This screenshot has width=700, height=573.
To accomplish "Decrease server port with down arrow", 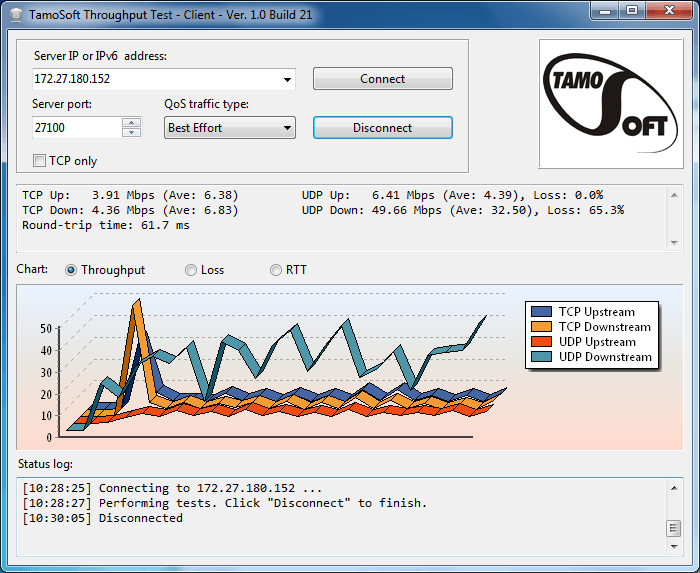I will (x=131, y=133).
